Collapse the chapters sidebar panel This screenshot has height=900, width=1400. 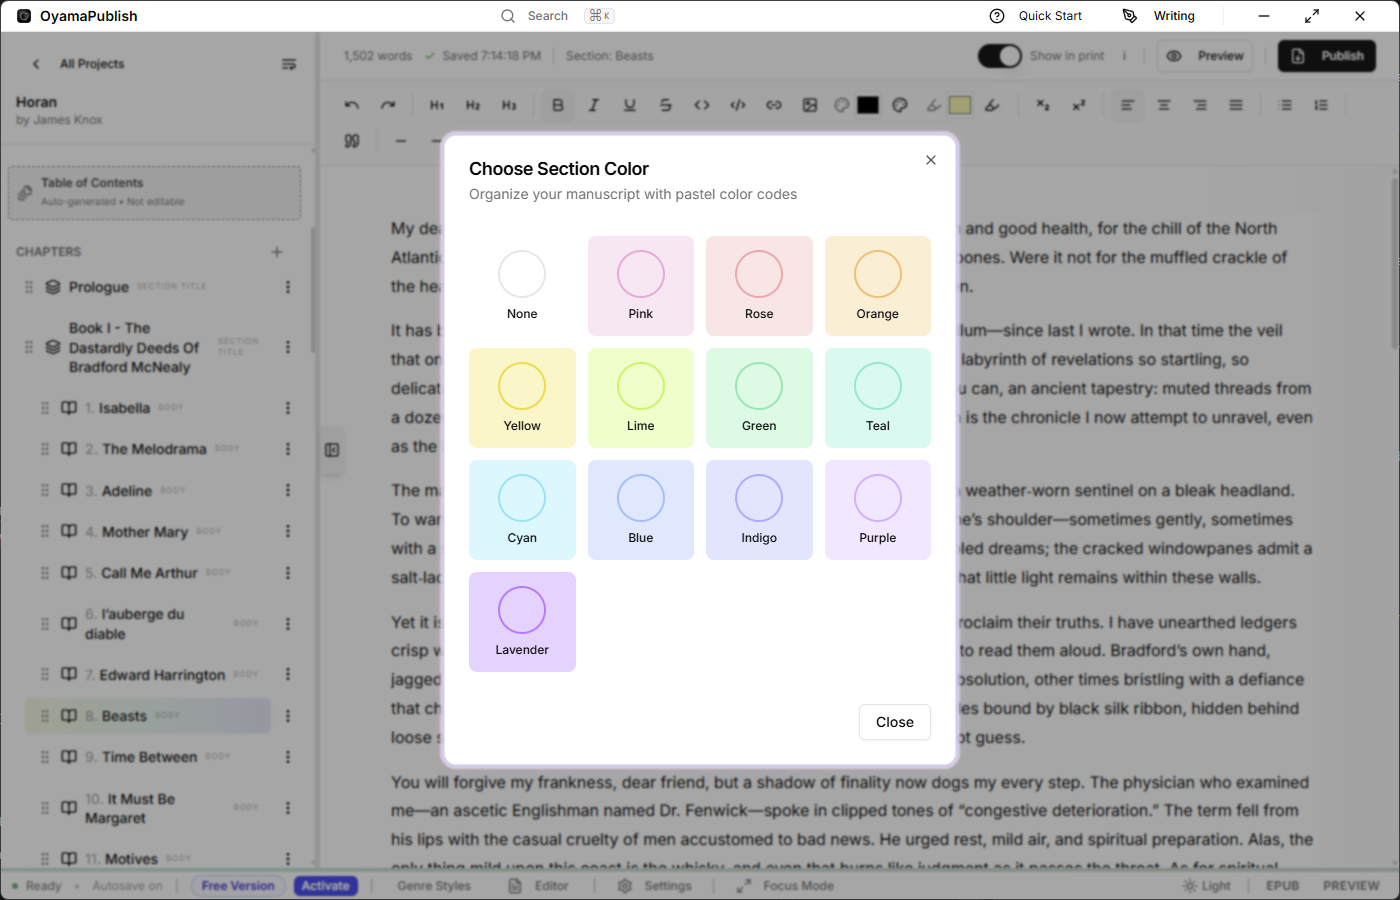coord(289,63)
